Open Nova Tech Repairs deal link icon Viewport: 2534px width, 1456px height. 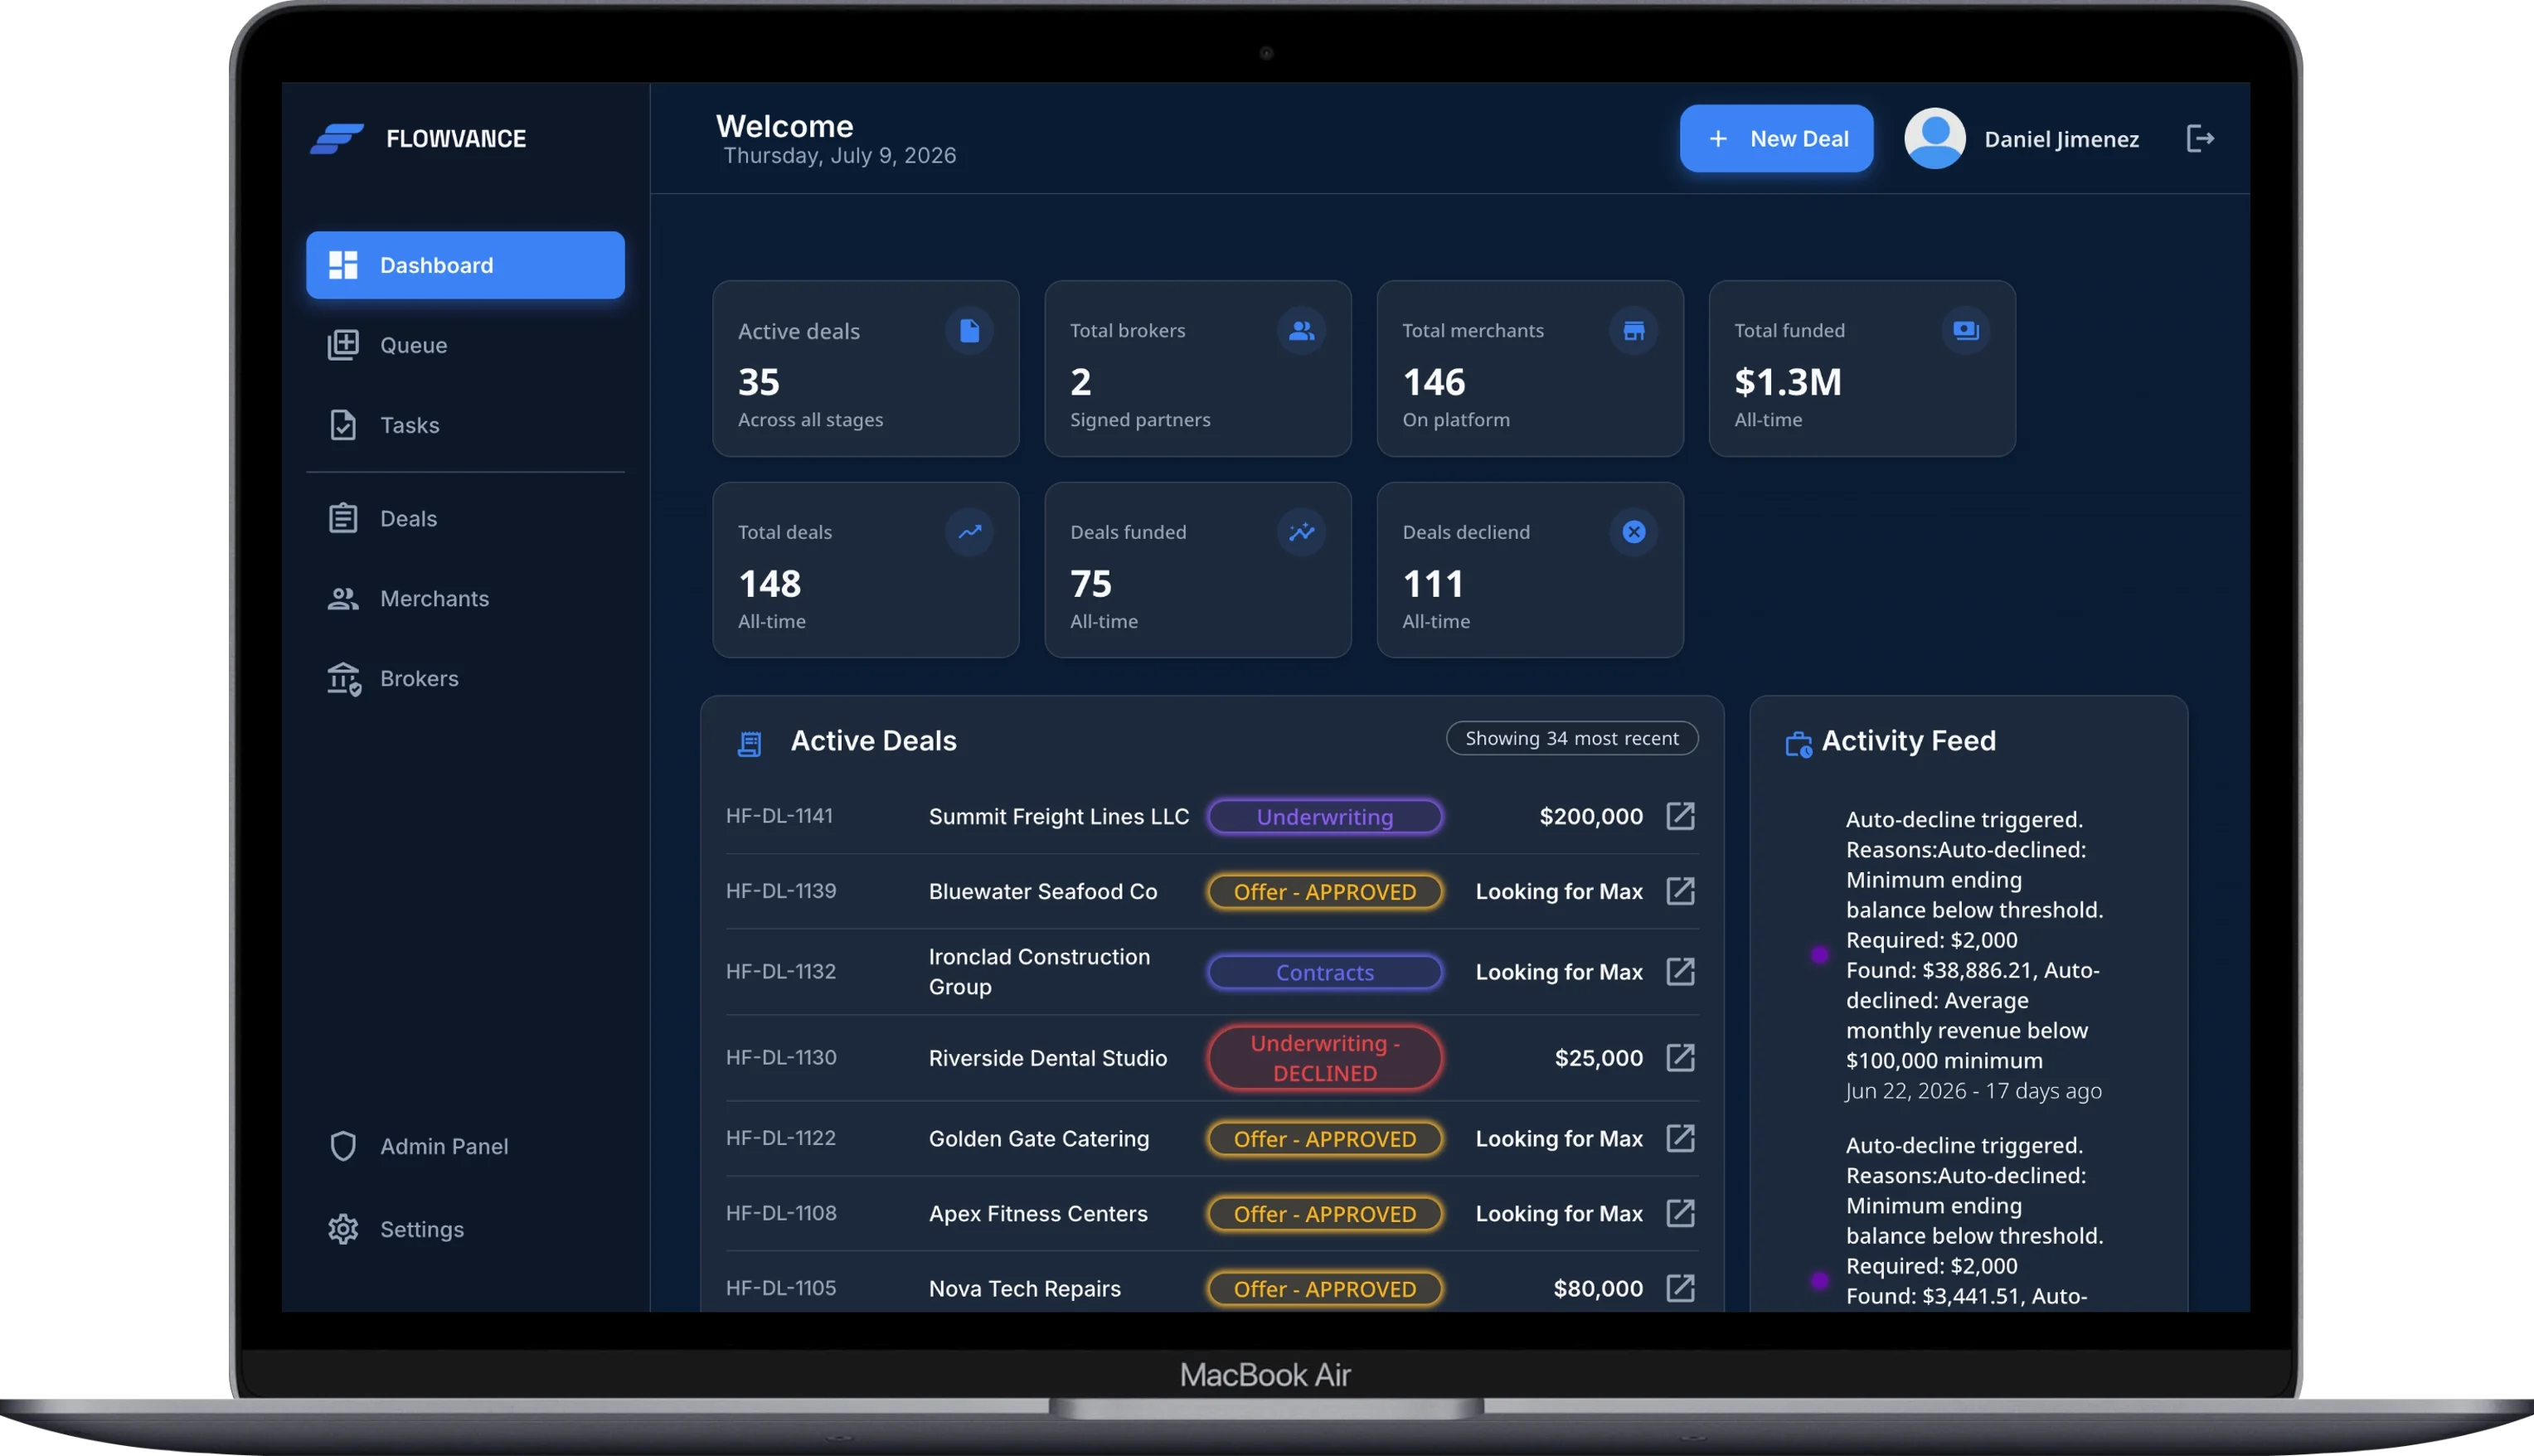1680,1288
